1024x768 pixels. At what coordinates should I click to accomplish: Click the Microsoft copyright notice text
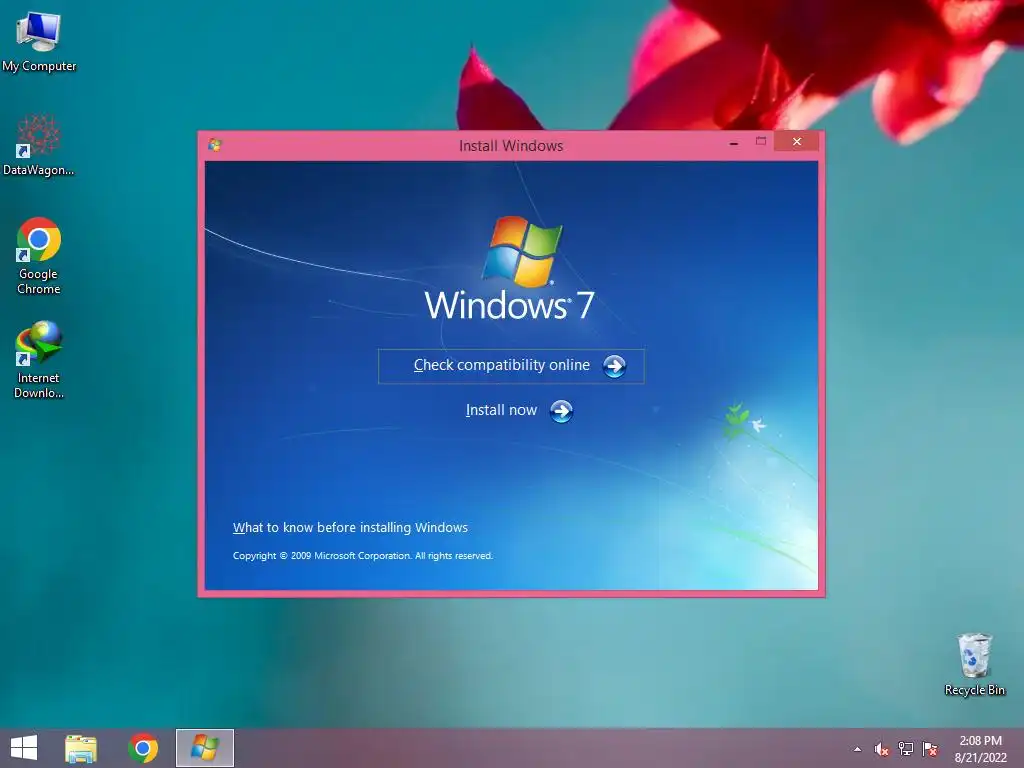pos(362,556)
